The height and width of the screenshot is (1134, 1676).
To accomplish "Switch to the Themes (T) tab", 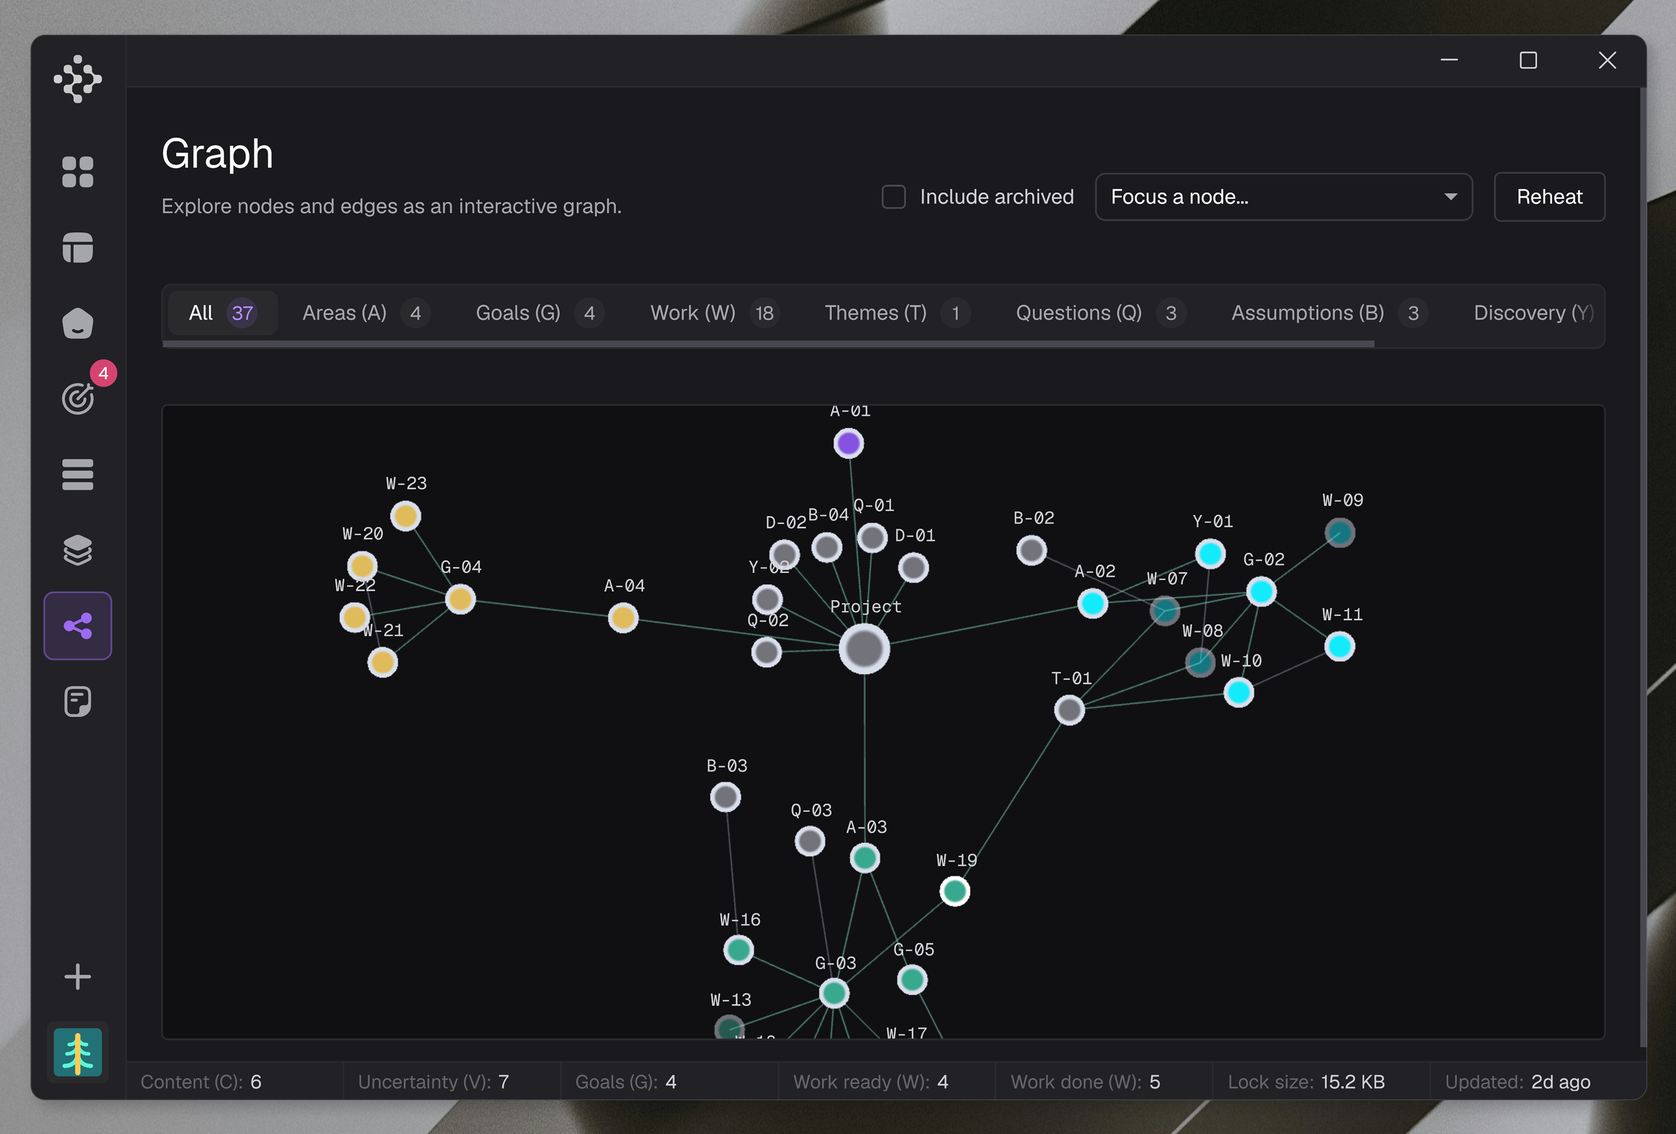I will pos(897,313).
